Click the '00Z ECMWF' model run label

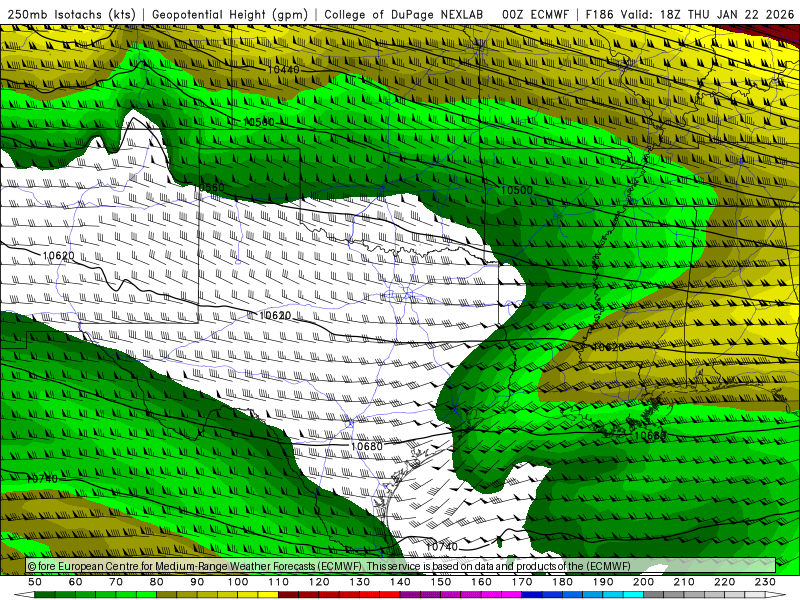click(535, 14)
